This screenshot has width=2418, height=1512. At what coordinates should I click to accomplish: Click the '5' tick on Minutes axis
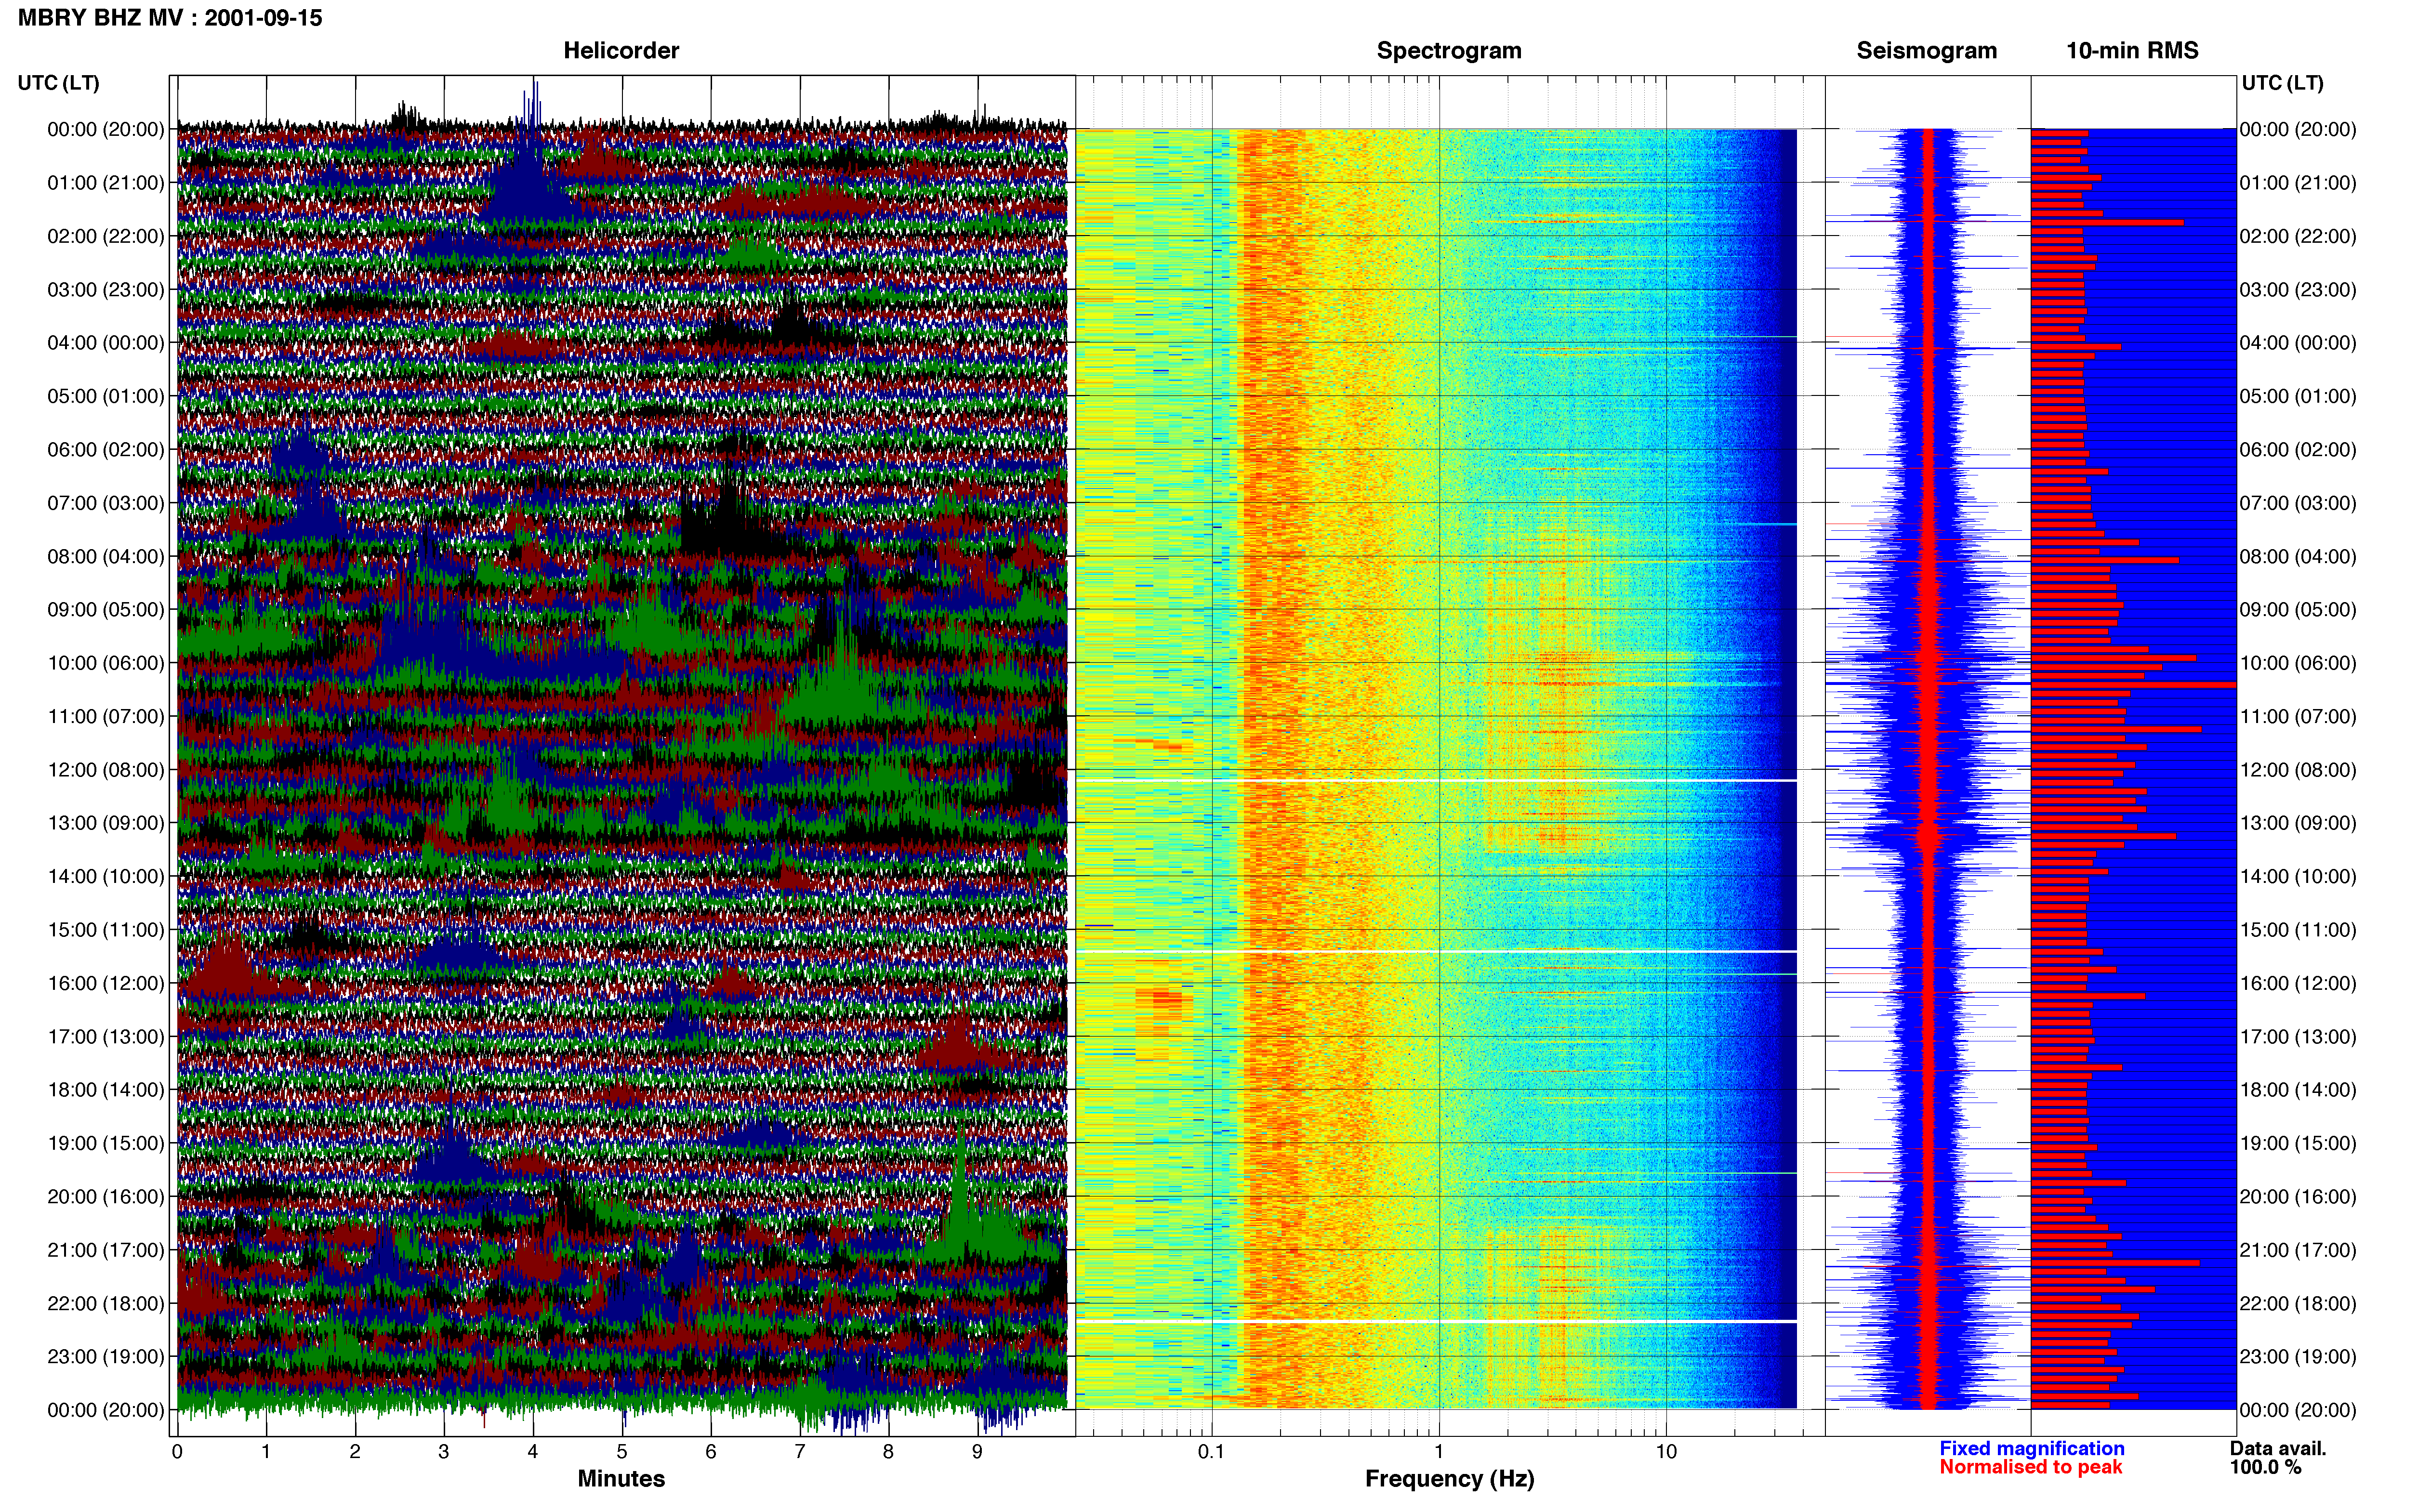tap(622, 1452)
